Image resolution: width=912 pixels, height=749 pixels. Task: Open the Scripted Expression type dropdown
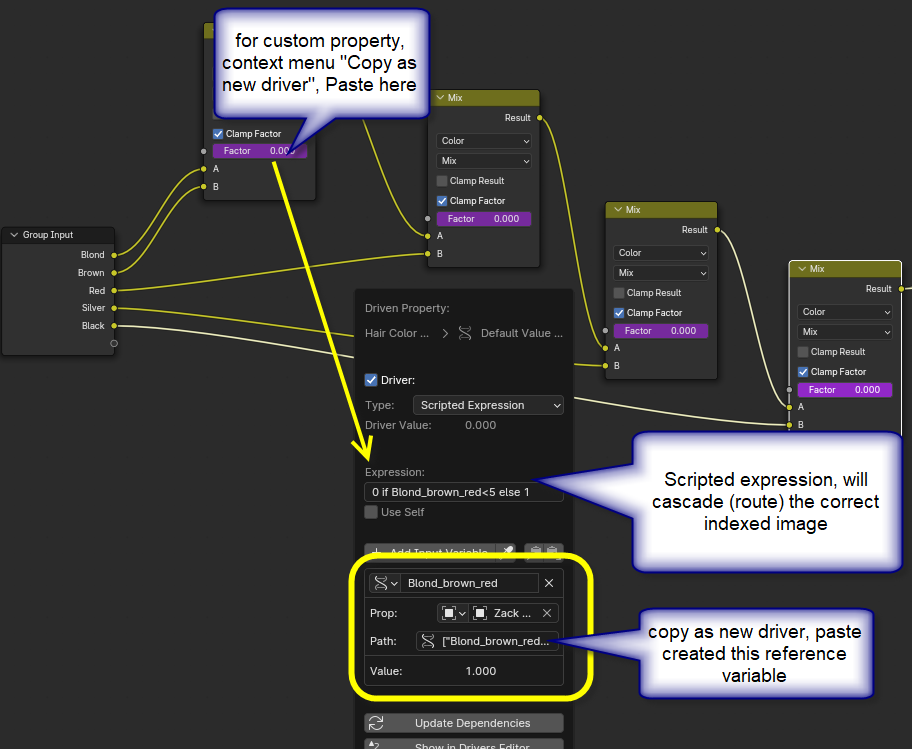point(488,405)
